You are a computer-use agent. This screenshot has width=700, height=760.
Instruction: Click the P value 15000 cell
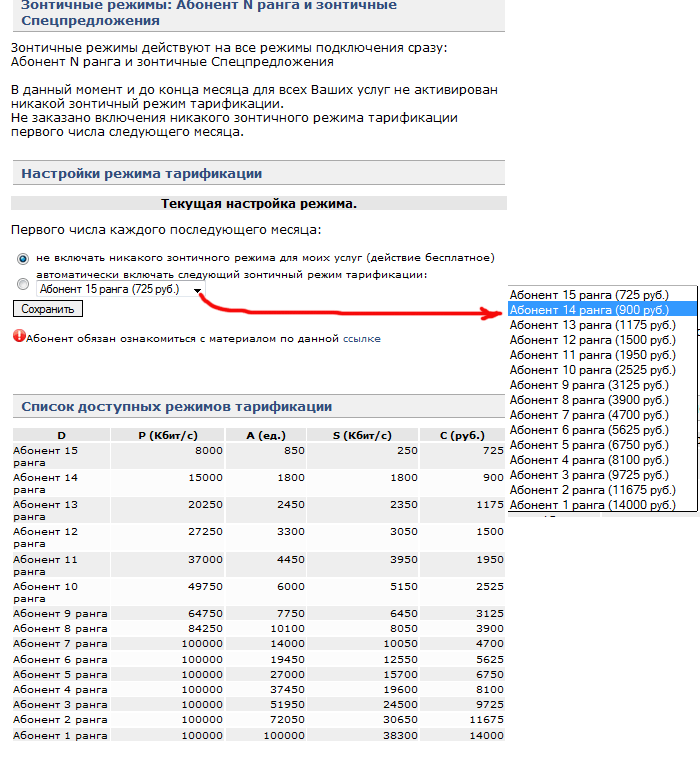[168, 483]
